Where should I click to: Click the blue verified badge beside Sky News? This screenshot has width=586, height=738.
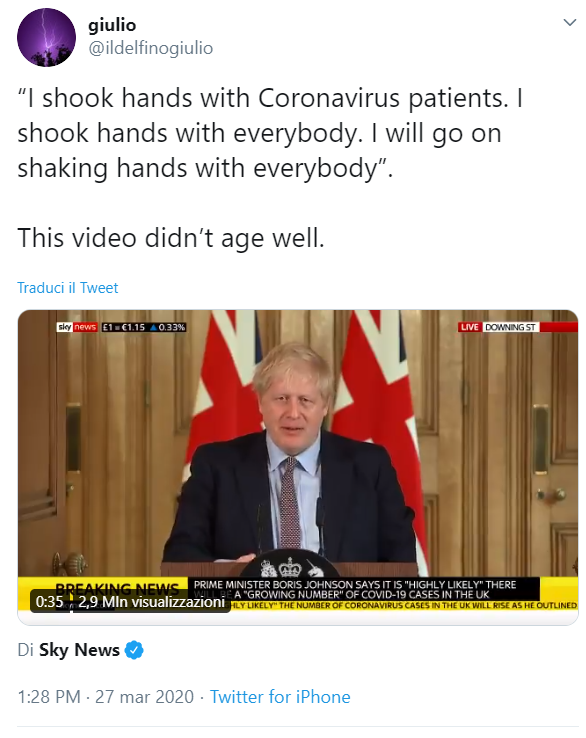[134, 650]
